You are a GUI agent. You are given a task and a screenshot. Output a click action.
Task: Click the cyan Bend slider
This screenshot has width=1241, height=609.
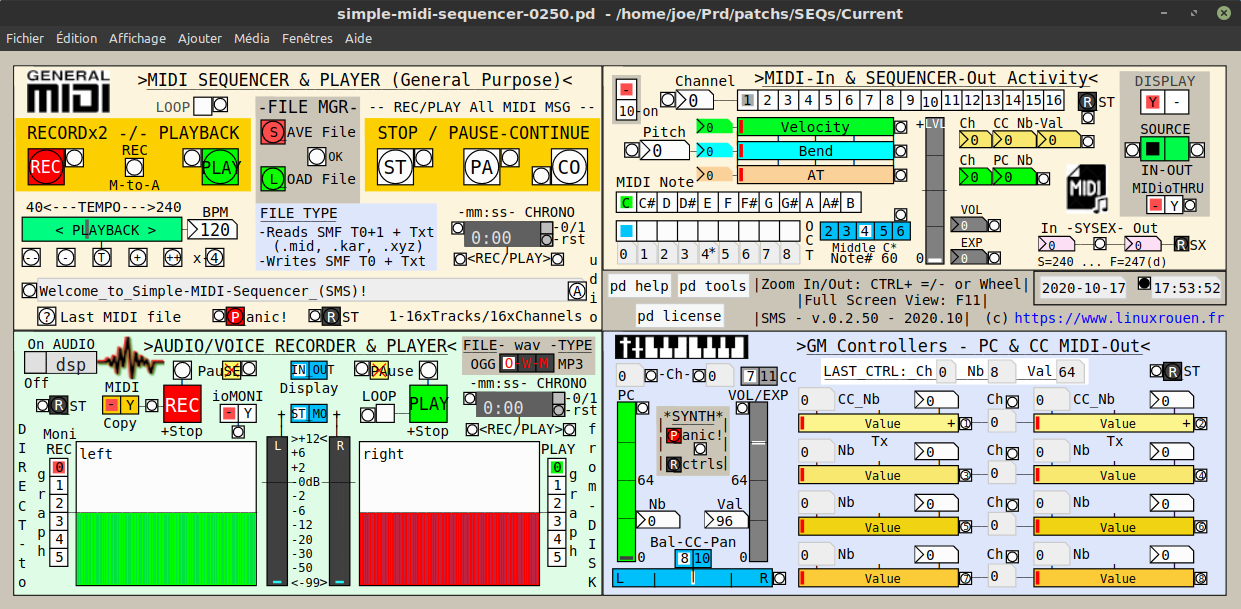pos(815,150)
